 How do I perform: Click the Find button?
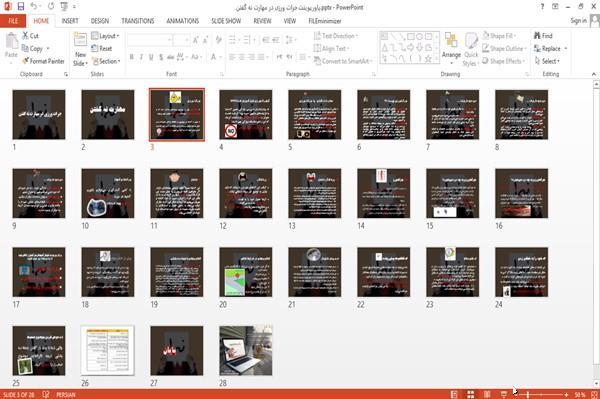click(x=543, y=36)
